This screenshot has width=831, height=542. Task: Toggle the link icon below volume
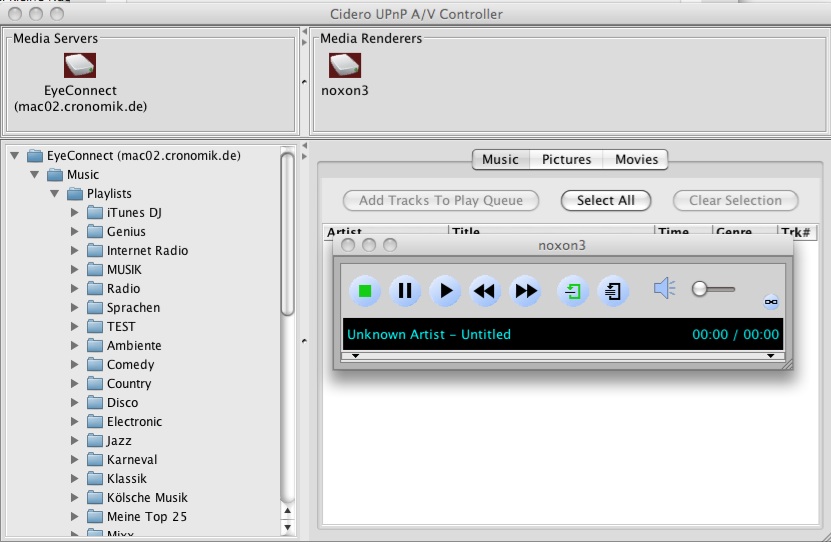(771, 302)
